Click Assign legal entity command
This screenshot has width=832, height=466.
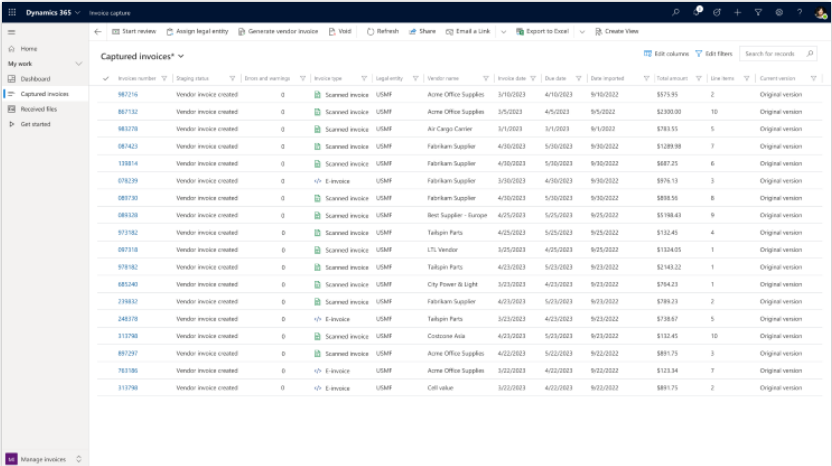197,31
